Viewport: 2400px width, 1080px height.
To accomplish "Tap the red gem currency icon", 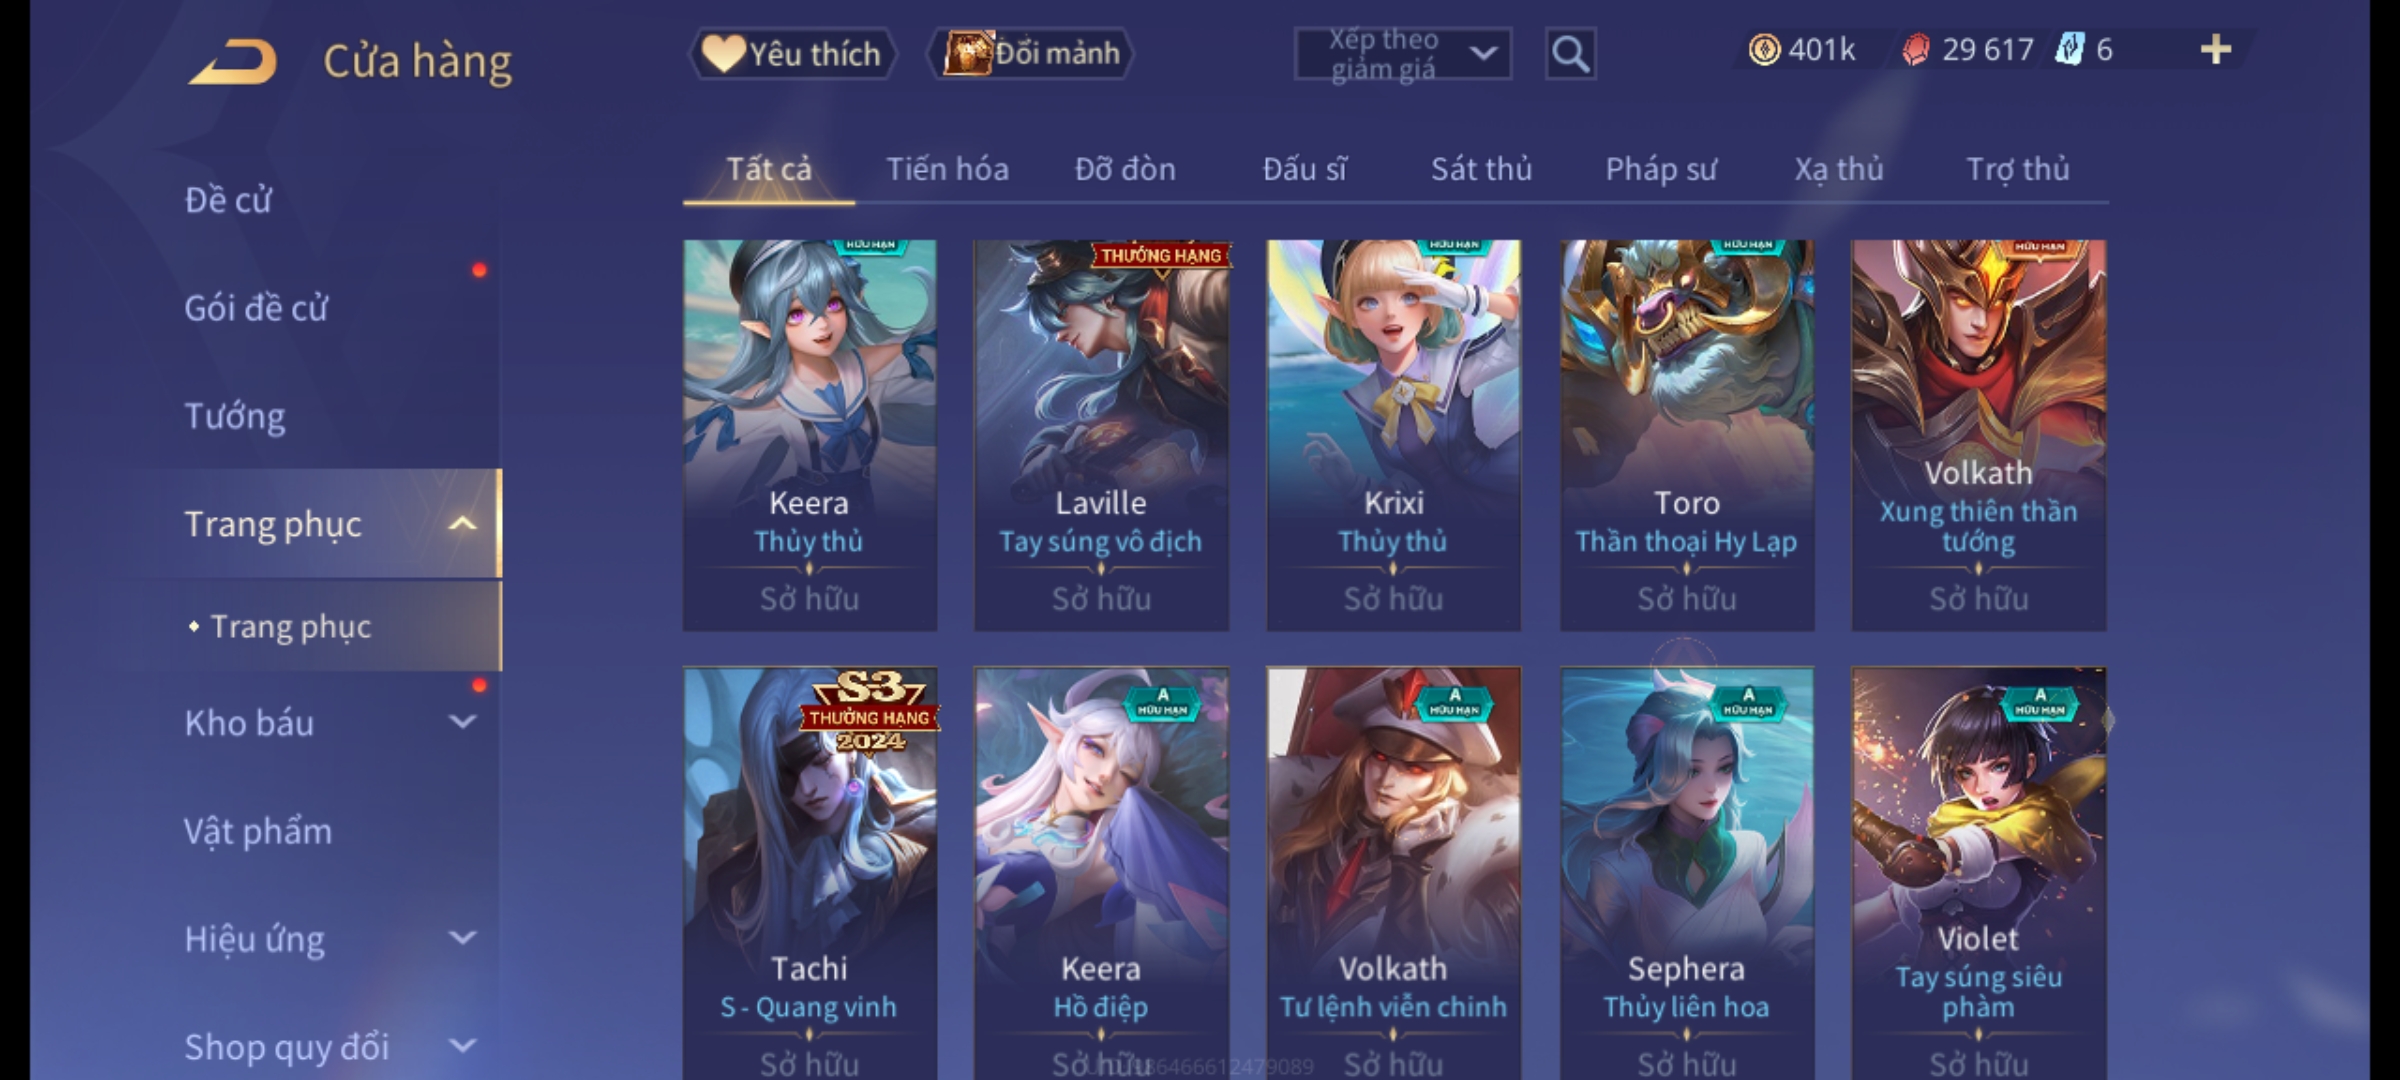I will tap(1915, 50).
